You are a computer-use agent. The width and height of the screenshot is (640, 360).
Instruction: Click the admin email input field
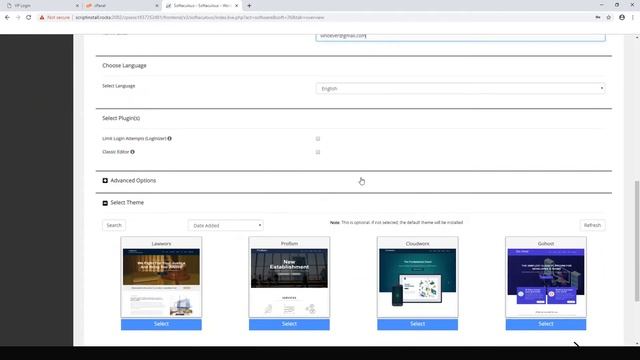pos(460,37)
